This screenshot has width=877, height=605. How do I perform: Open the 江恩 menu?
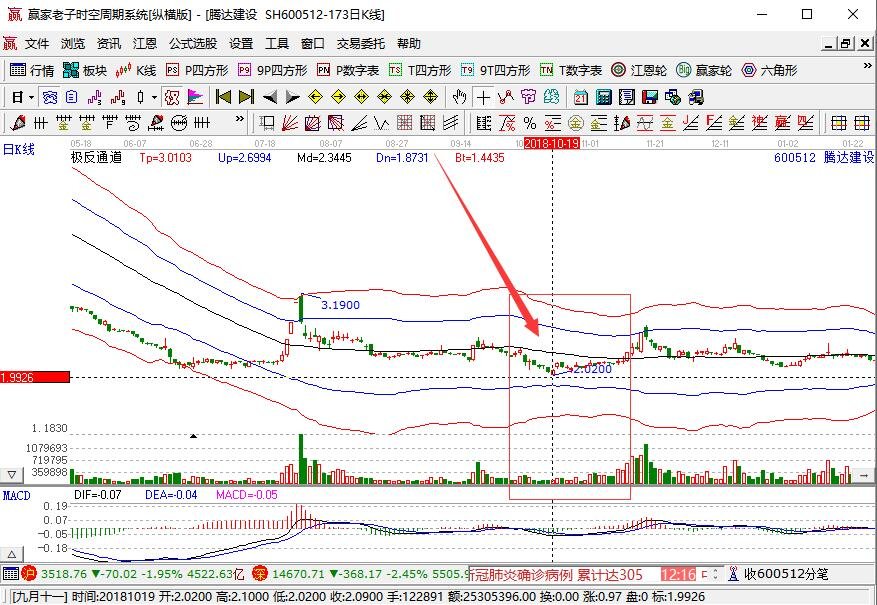click(x=145, y=44)
